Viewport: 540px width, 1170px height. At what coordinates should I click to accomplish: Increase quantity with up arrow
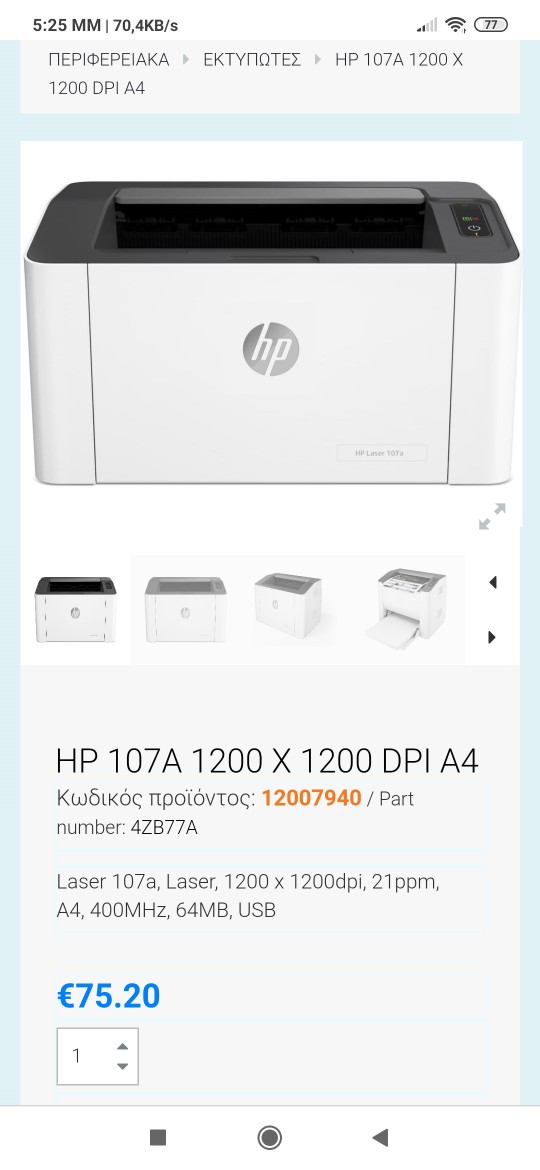pyautogui.click(x=123, y=1046)
